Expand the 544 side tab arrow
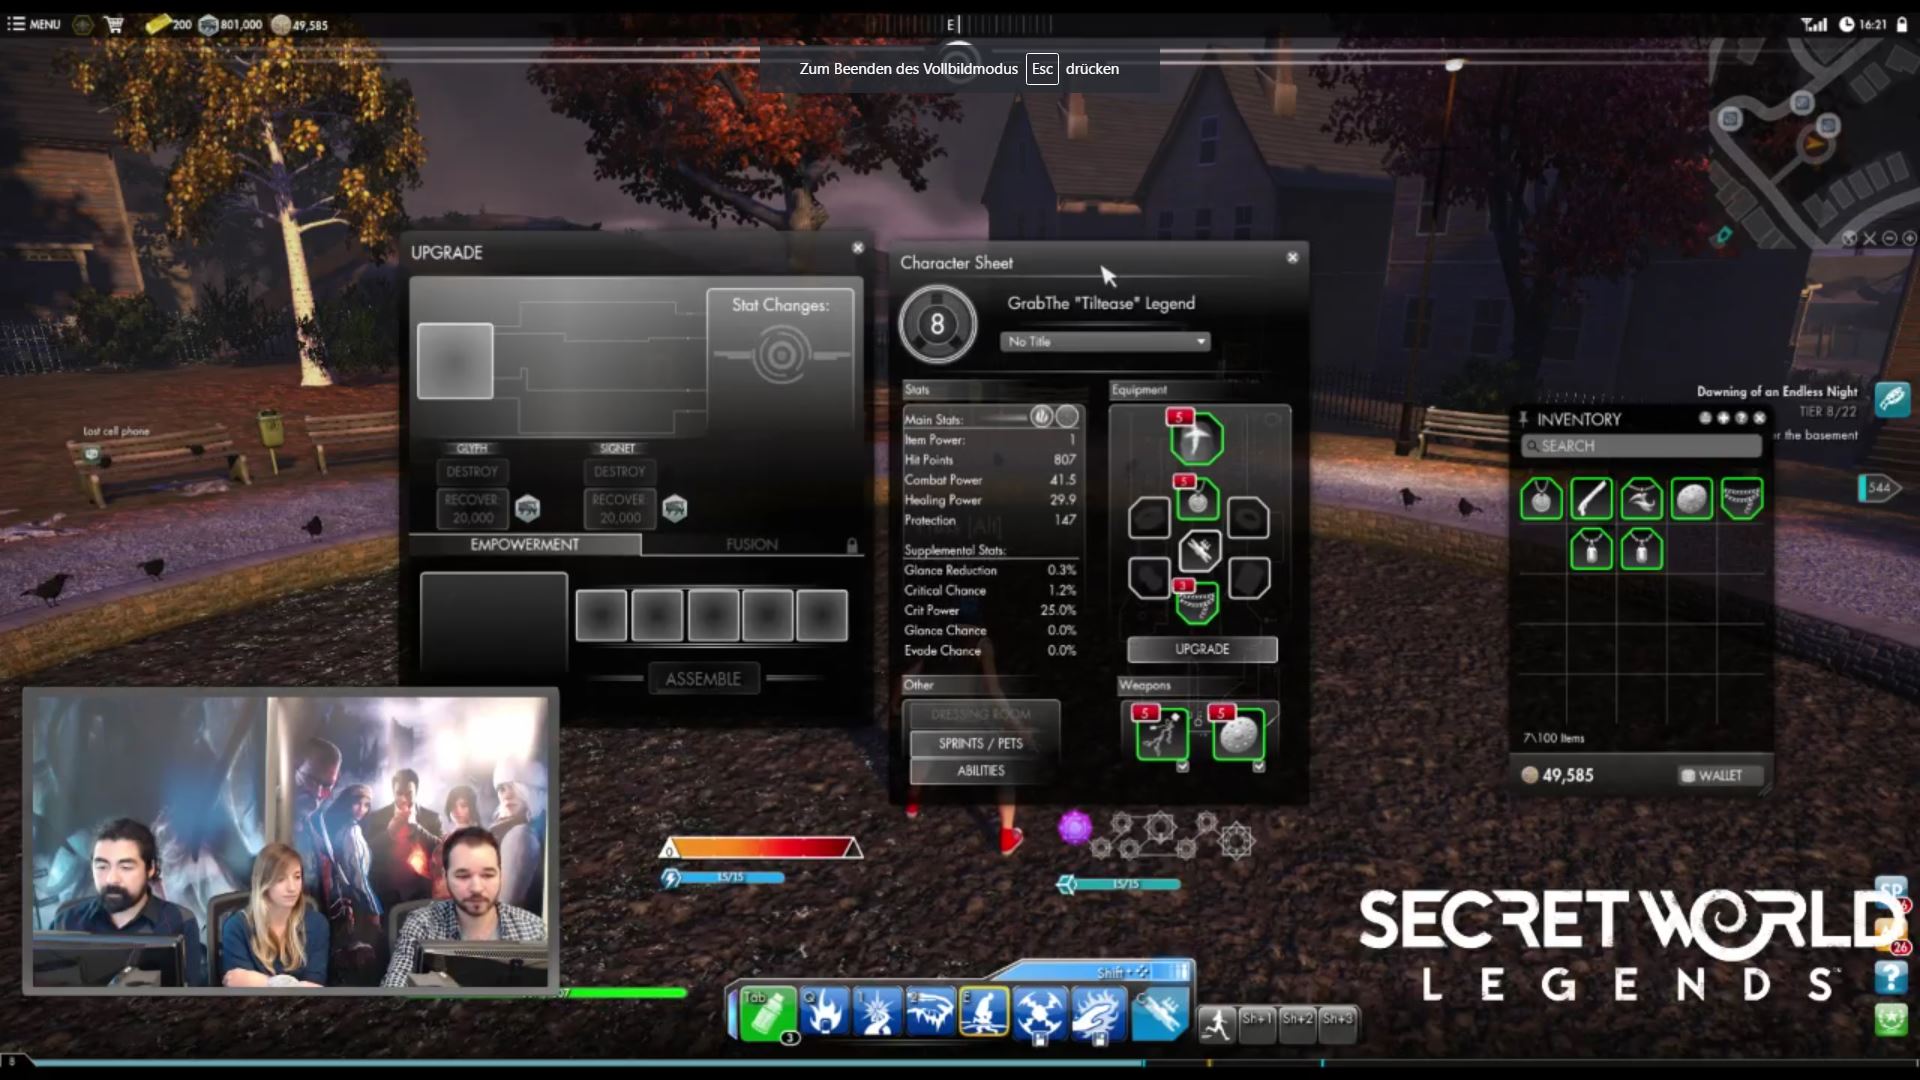This screenshot has height=1080, width=1920. pyautogui.click(x=1879, y=488)
